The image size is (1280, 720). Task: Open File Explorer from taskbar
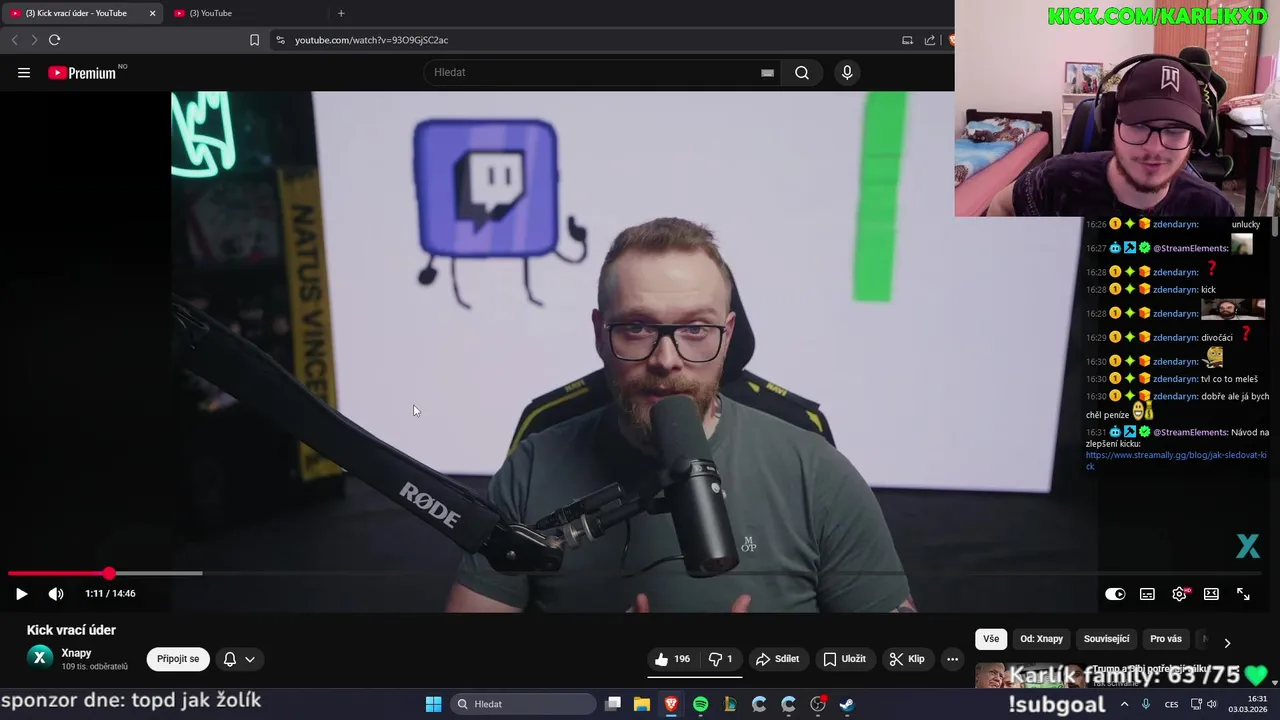point(642,704)
